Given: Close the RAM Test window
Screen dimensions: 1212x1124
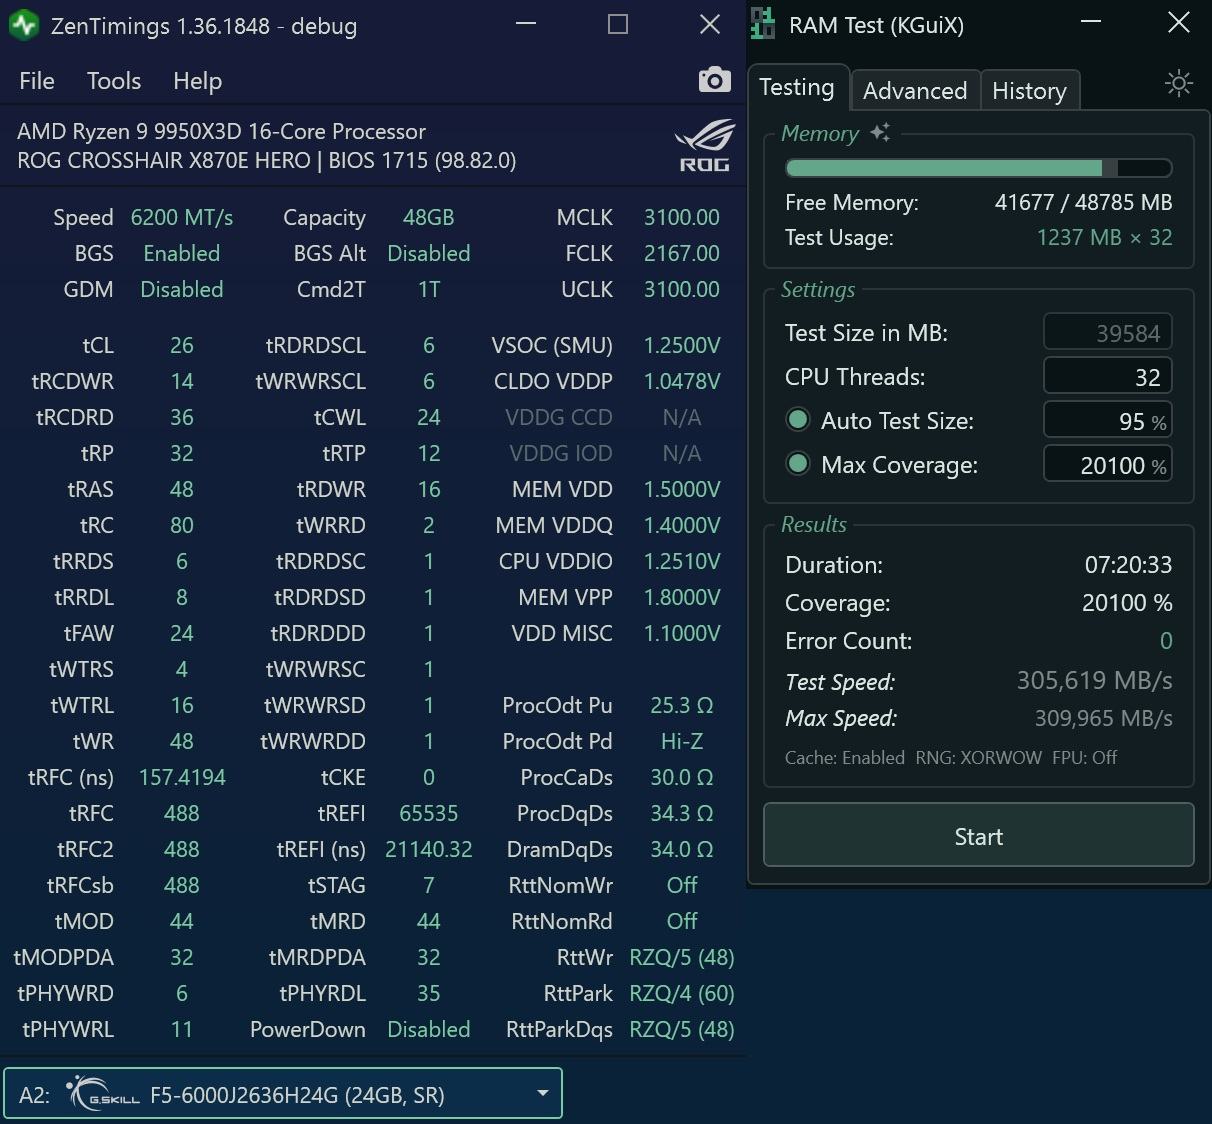Looking at the screenshot, I should point(1179,23).
